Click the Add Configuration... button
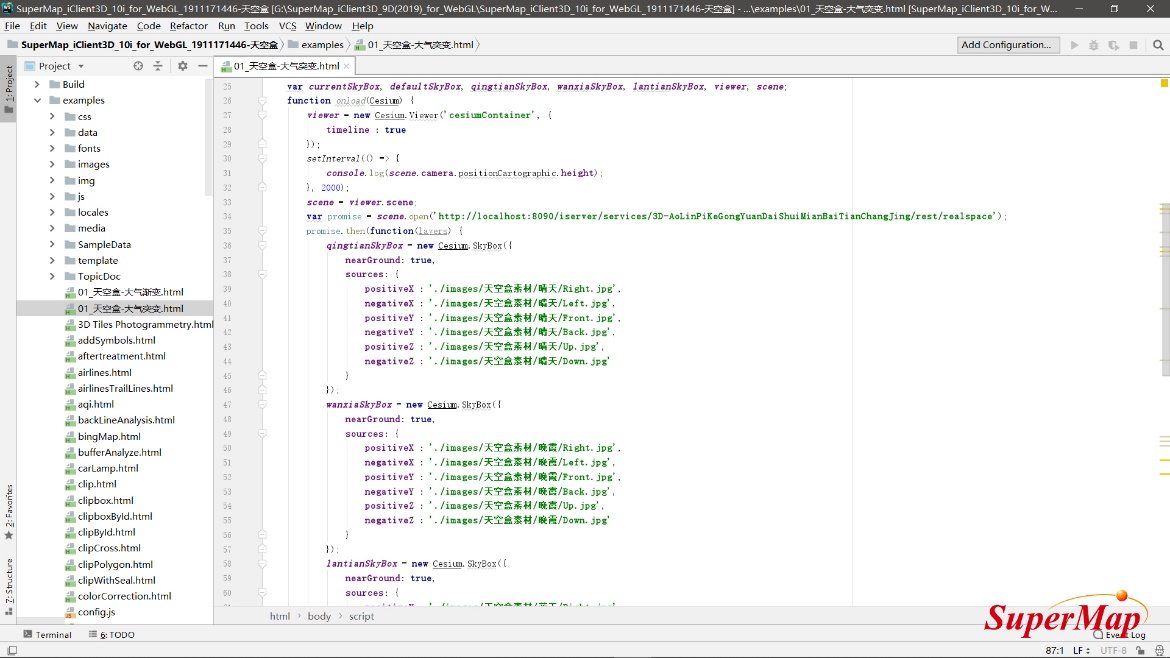The height and width of the screenshot is (658, 1170). 1006,45
